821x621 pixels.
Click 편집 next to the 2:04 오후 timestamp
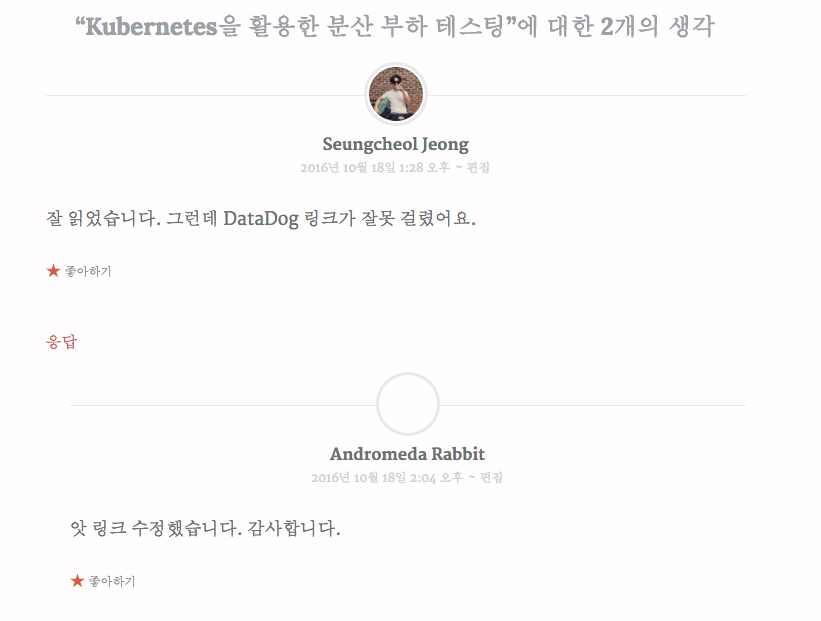[x=491, y=478]
